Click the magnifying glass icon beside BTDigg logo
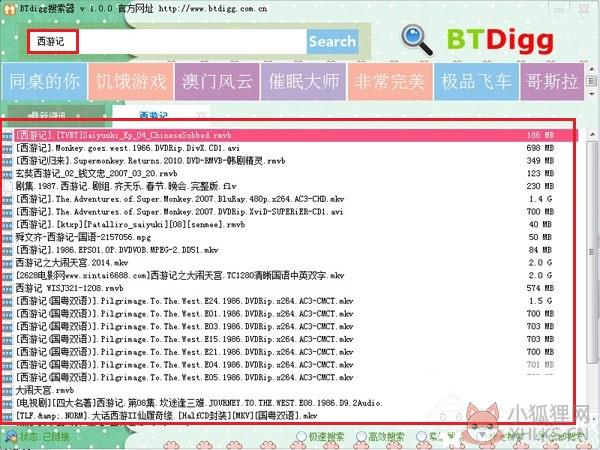Viewport: 600px width, 450px height. tap(417, 40)
